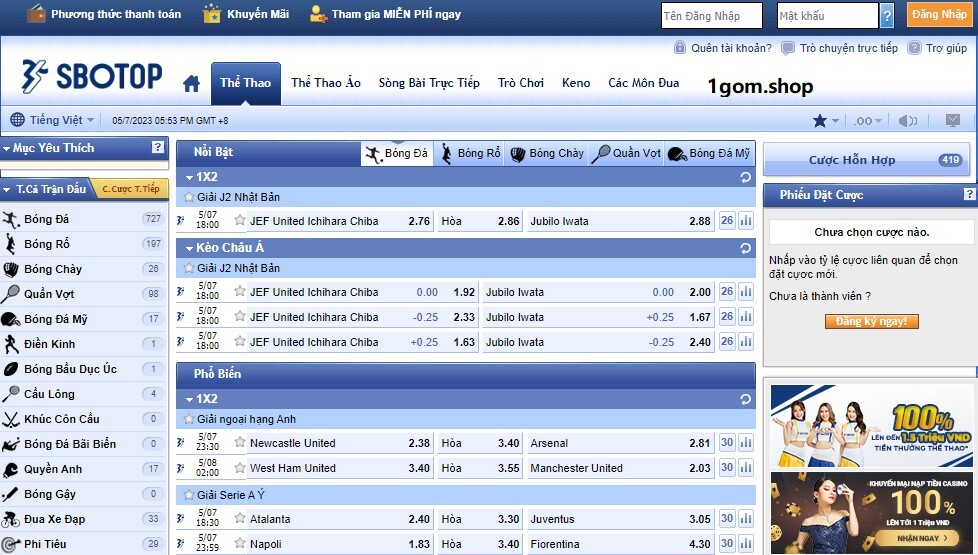Click the help icon in Phiếu Đặt Cược header
Screen dimensions: 978x555
[x=969, y=195]
